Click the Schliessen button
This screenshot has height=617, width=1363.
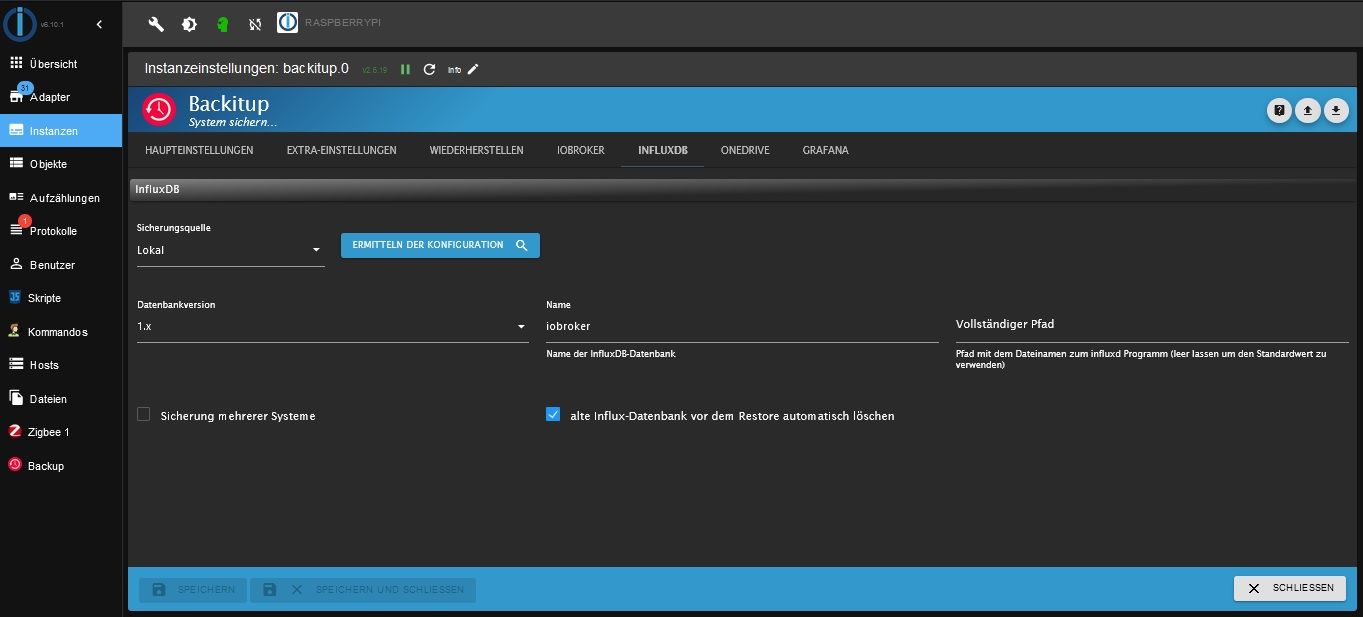[1289, 588]
